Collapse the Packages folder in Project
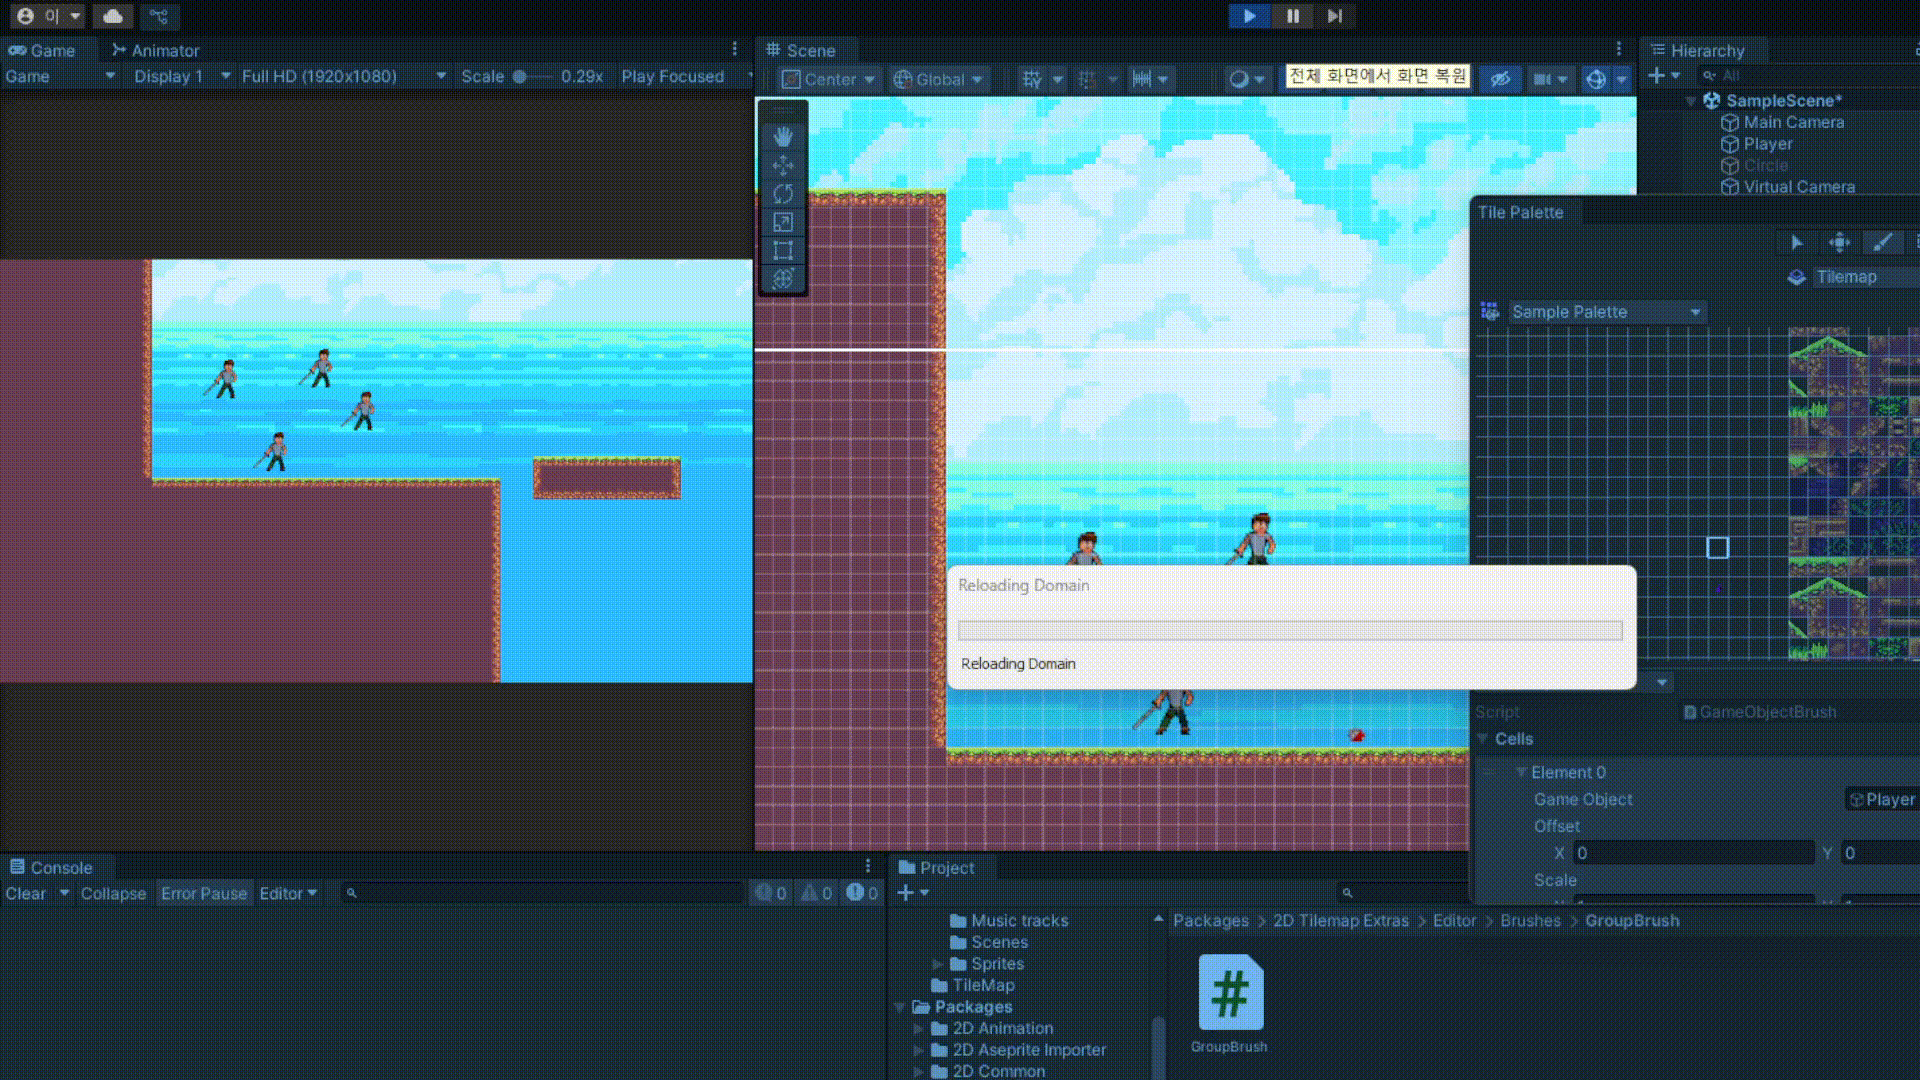This screenshot has width=1920, height=1080. point(900,1007)
